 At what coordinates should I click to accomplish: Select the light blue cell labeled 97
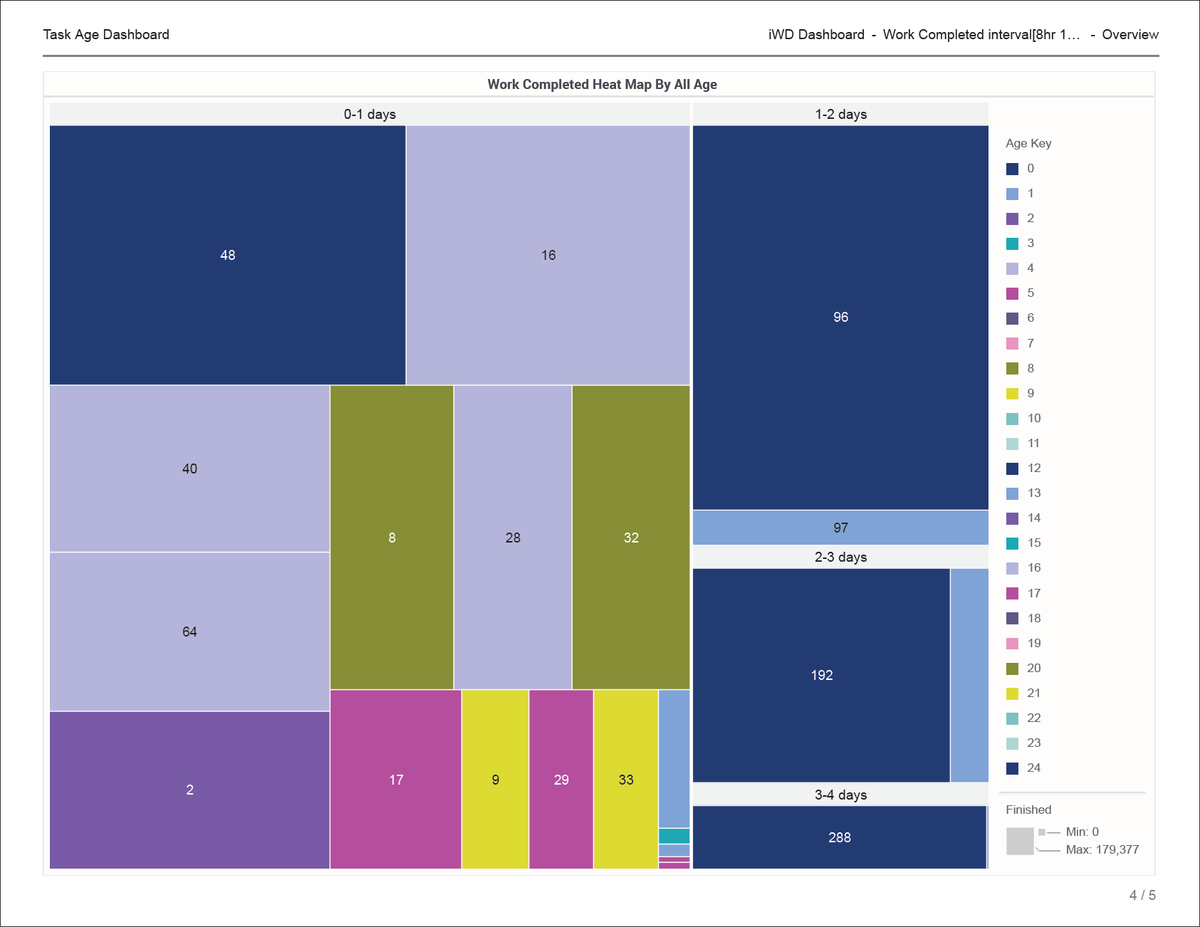[840, 527]
